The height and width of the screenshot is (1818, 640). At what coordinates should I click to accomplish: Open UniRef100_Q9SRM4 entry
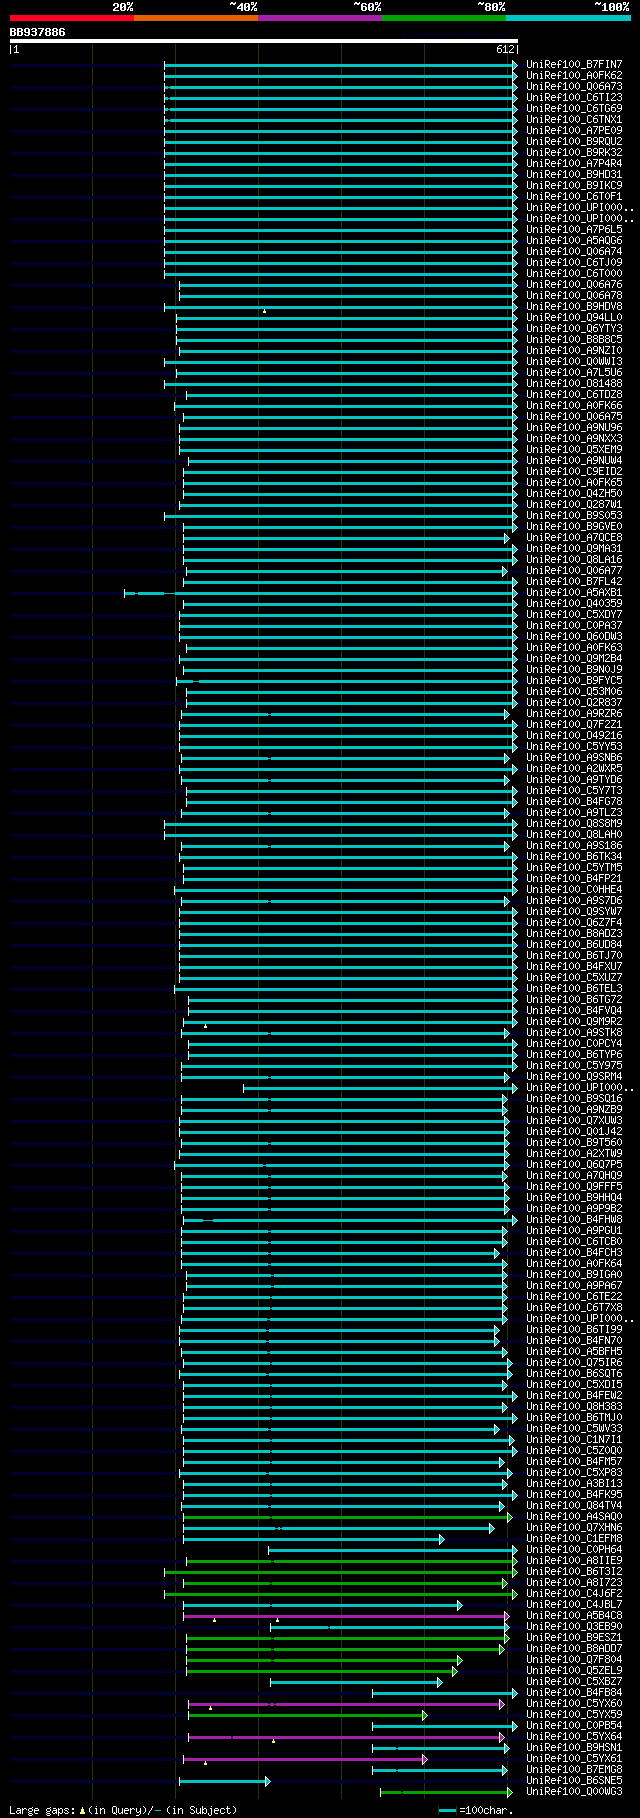(x=574, y=1076)
